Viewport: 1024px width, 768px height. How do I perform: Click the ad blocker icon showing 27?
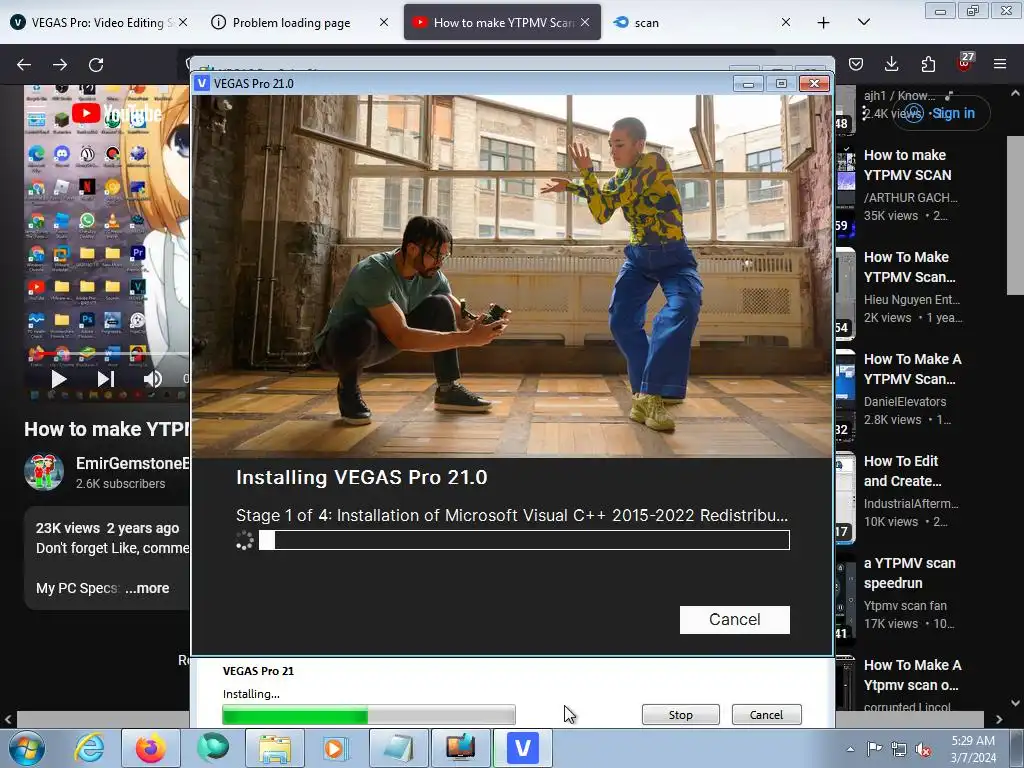tap(964, 63)
